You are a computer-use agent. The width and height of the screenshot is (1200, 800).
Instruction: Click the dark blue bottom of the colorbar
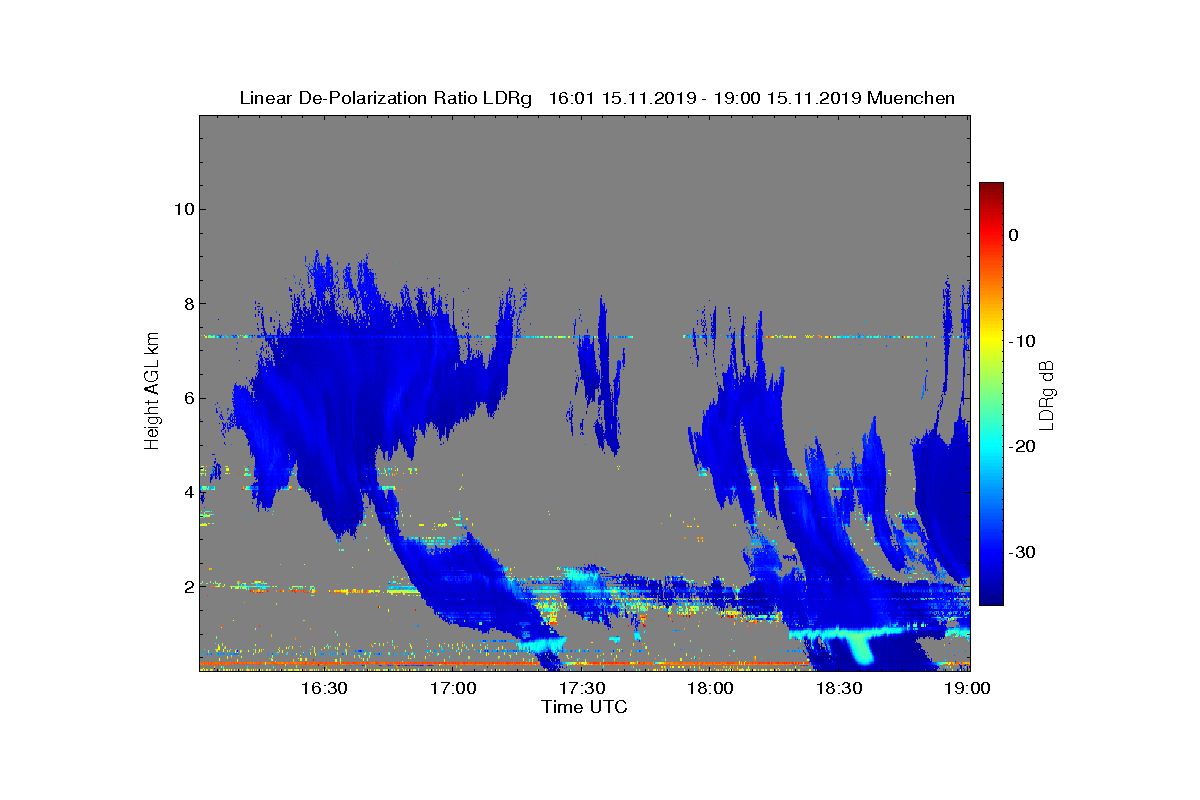(x=991, y=596)
